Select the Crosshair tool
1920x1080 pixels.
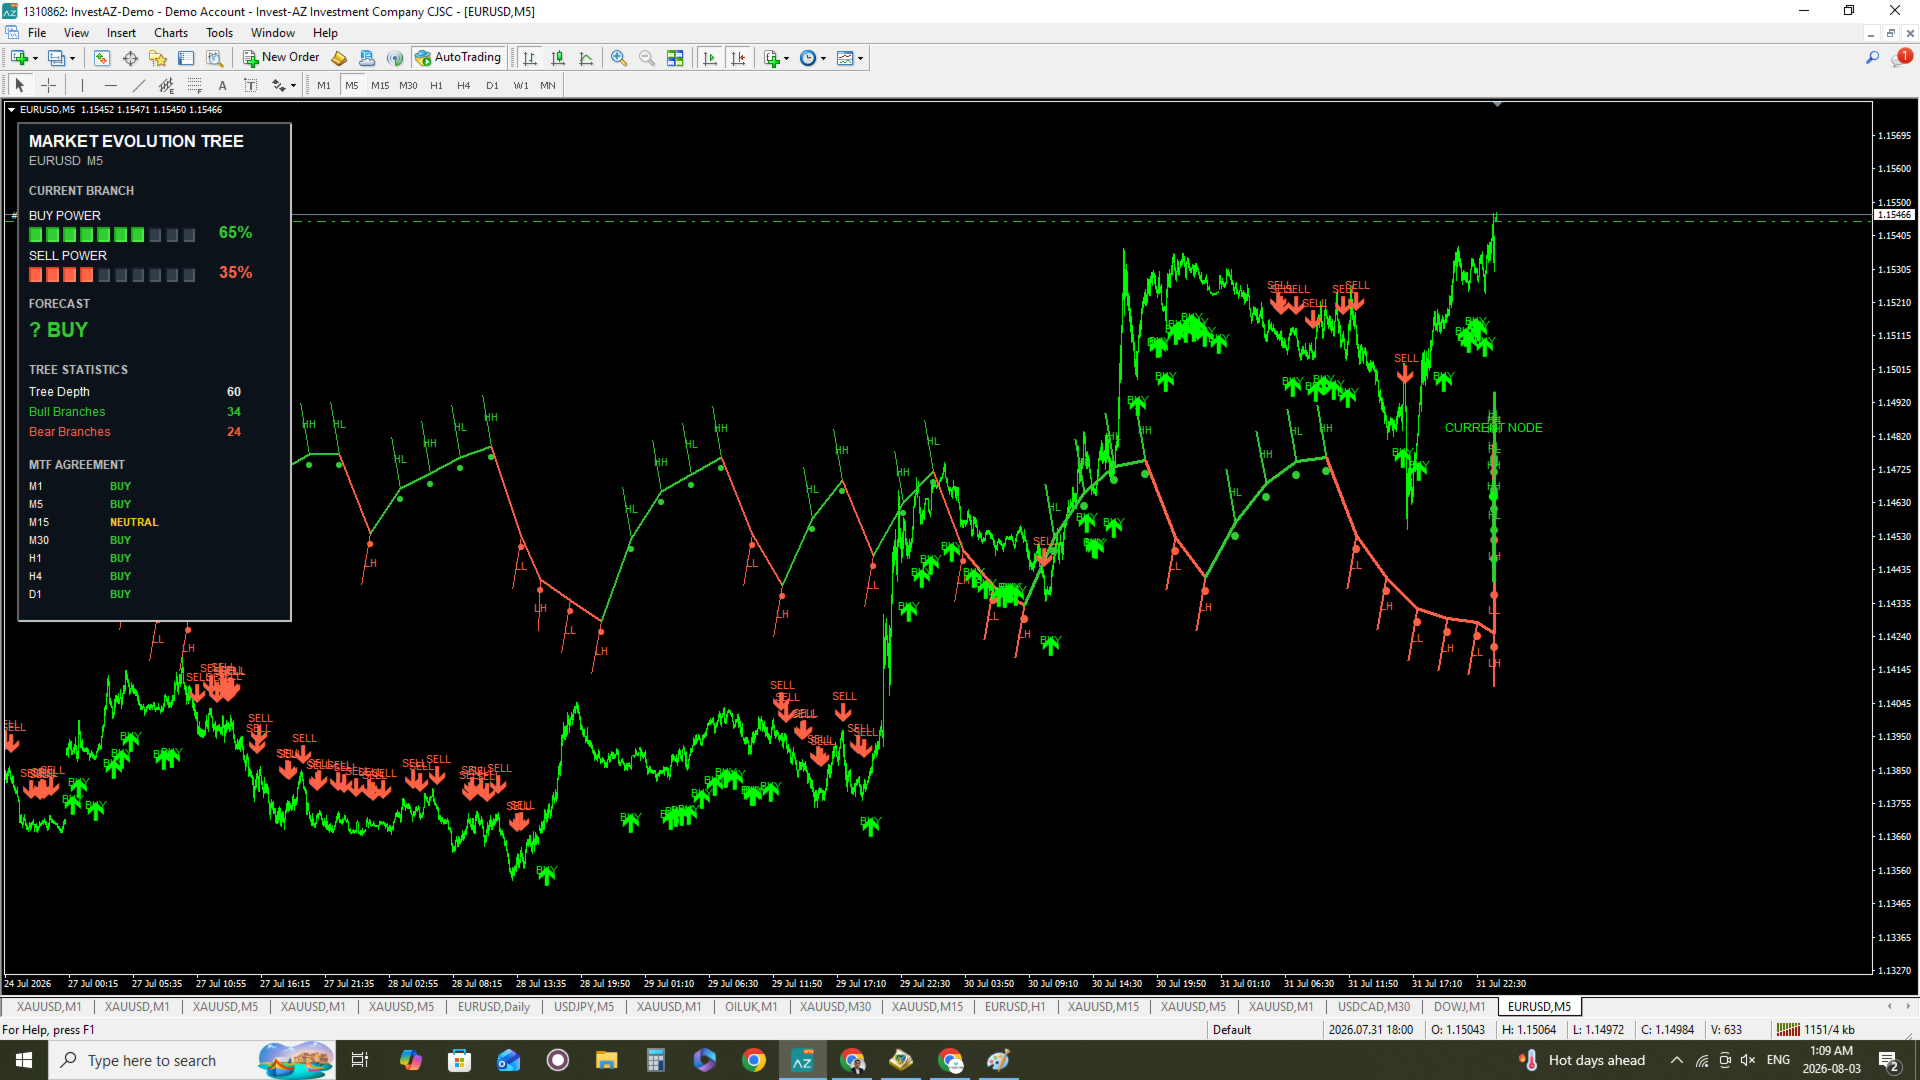tap(48, 85)
